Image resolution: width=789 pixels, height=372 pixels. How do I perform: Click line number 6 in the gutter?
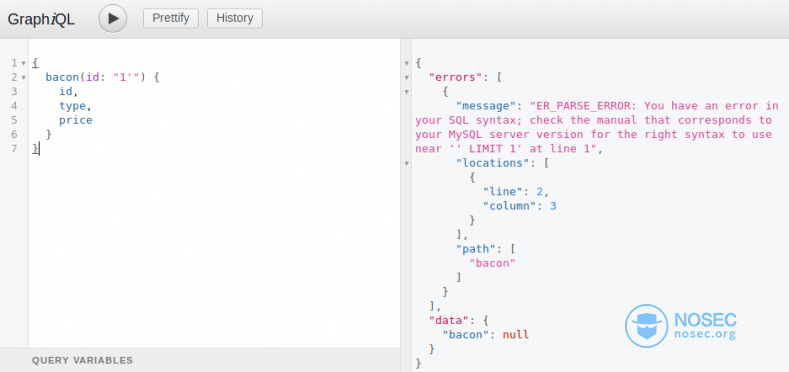coord(14,134)
